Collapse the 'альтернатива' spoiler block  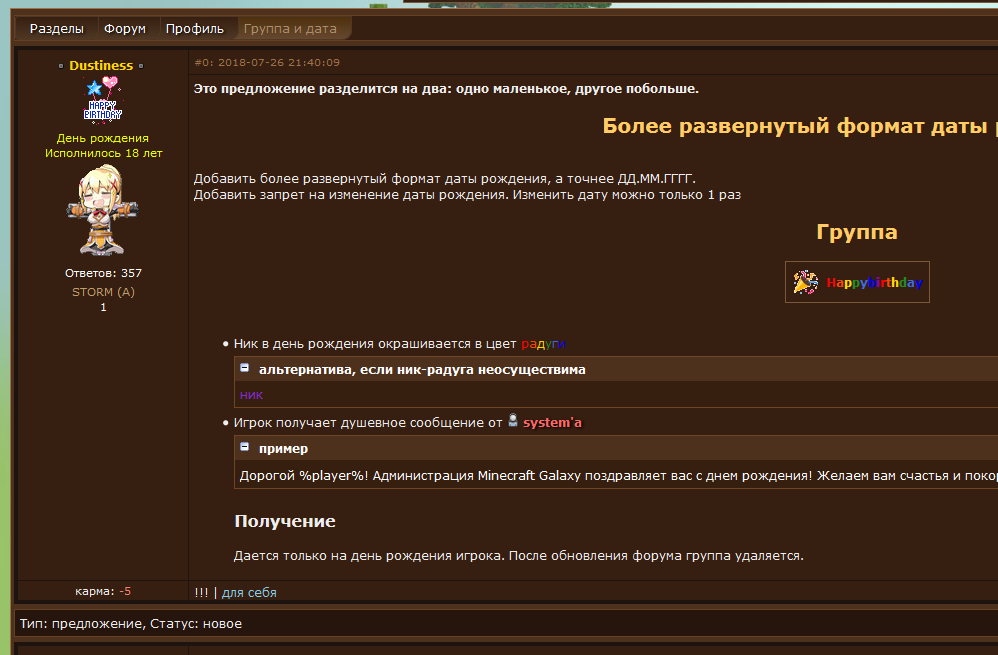point(245,369)
